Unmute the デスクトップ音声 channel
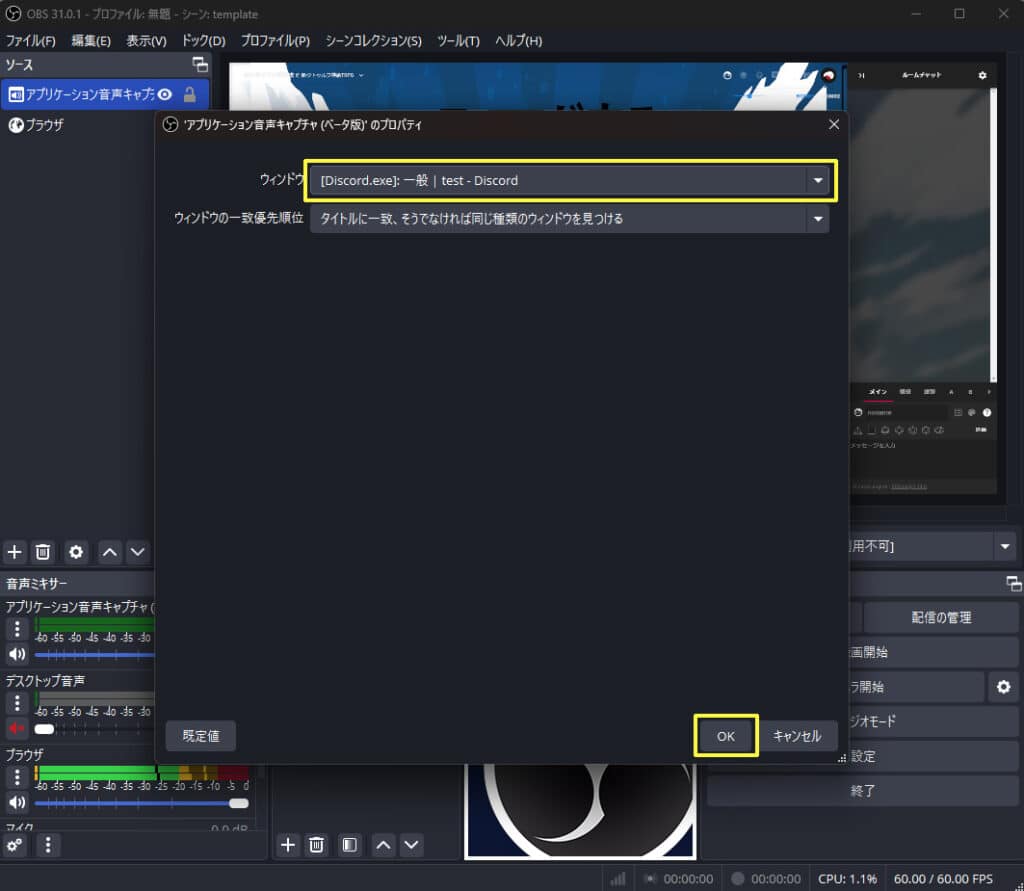The width and height of the screenshot is (1024, 891). point(17,728)
